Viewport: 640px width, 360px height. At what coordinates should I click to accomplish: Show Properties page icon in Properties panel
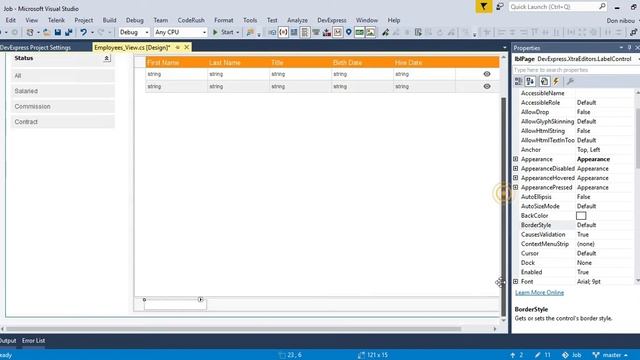coord(544,82)
